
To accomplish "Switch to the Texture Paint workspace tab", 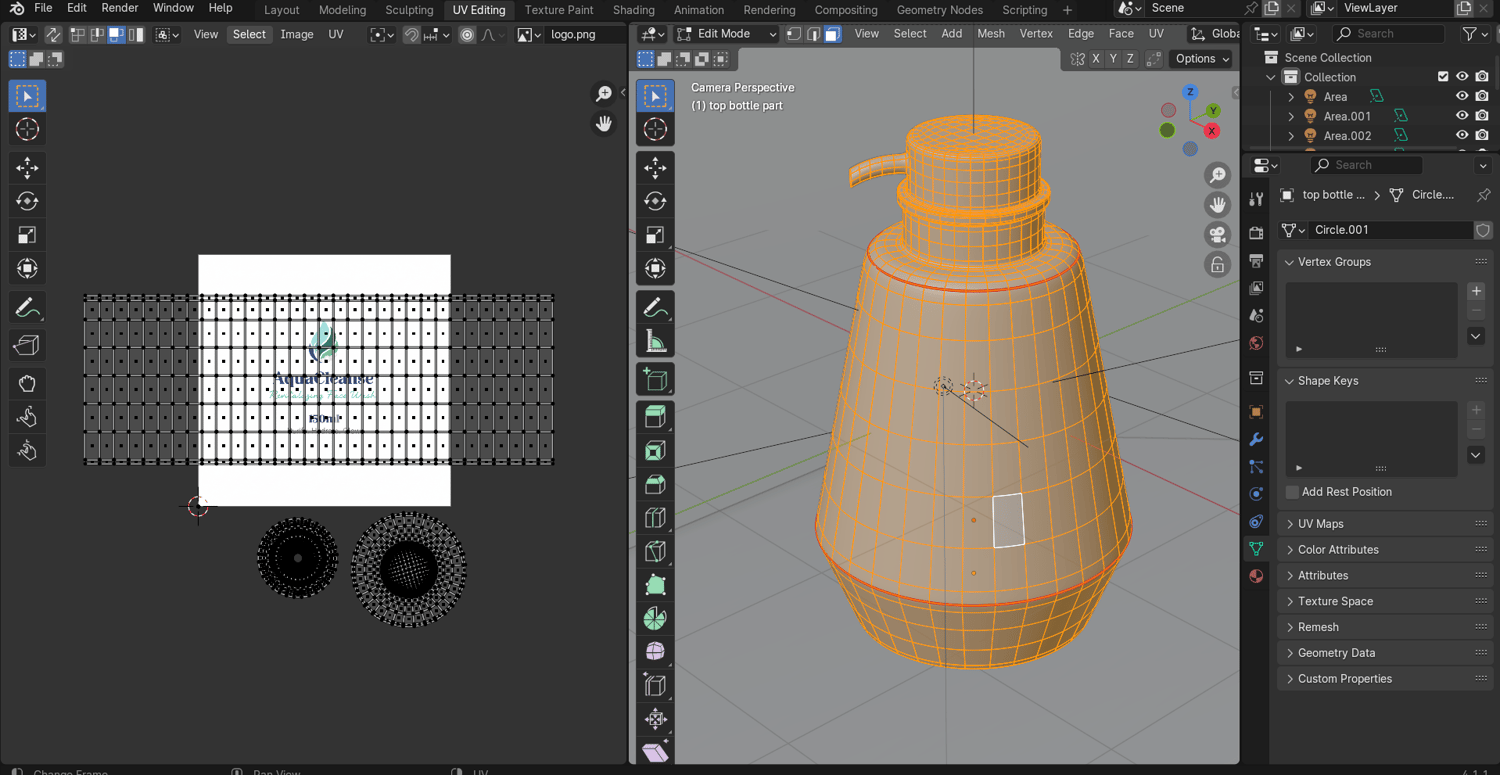I will [558, 10].
